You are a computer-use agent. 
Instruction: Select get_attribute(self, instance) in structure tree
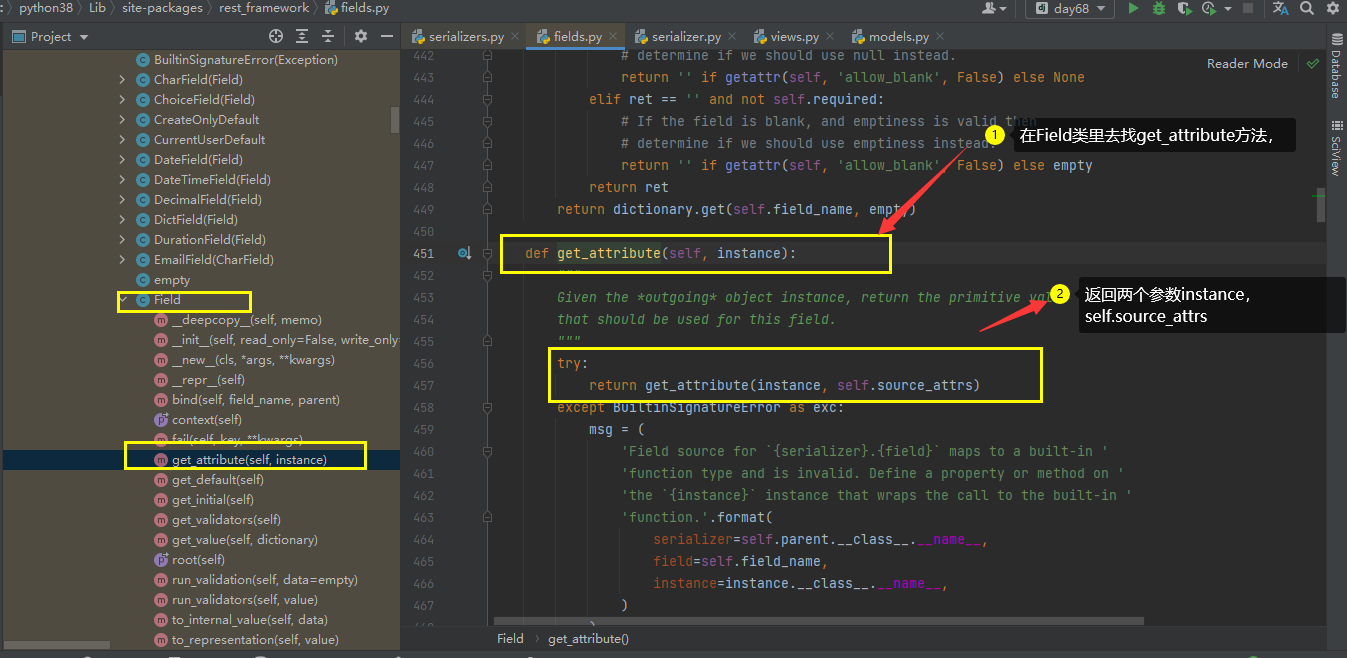(249, 460)
